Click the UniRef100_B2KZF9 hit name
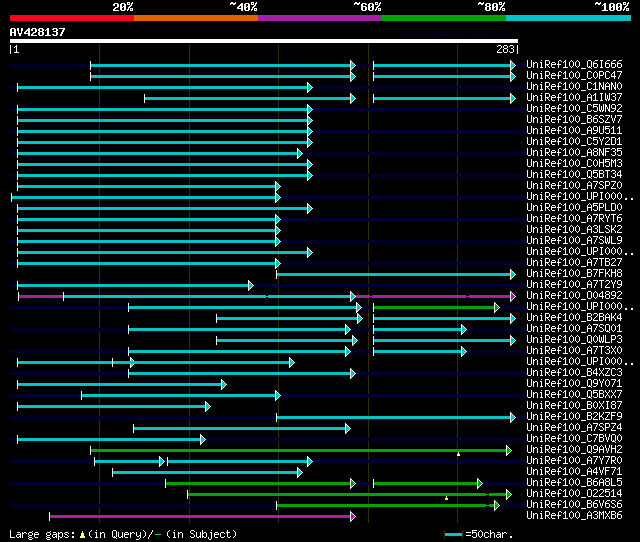 pos(574,417)
